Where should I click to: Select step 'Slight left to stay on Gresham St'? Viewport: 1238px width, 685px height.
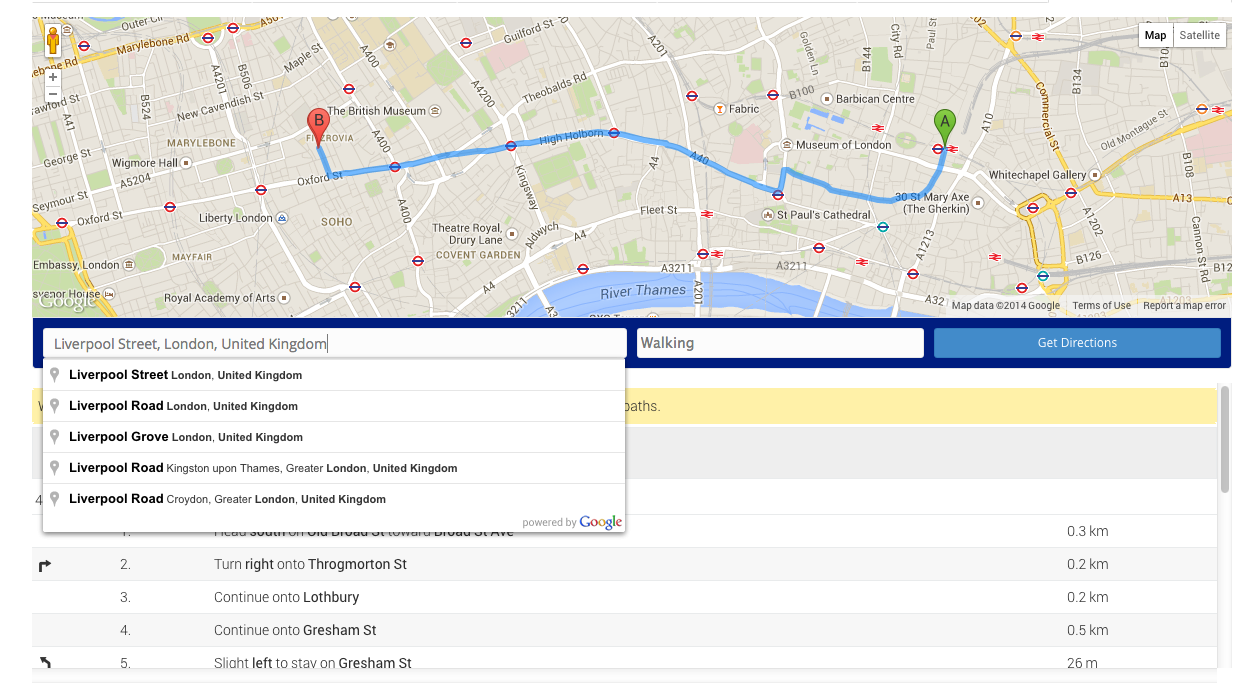[313, 663]
